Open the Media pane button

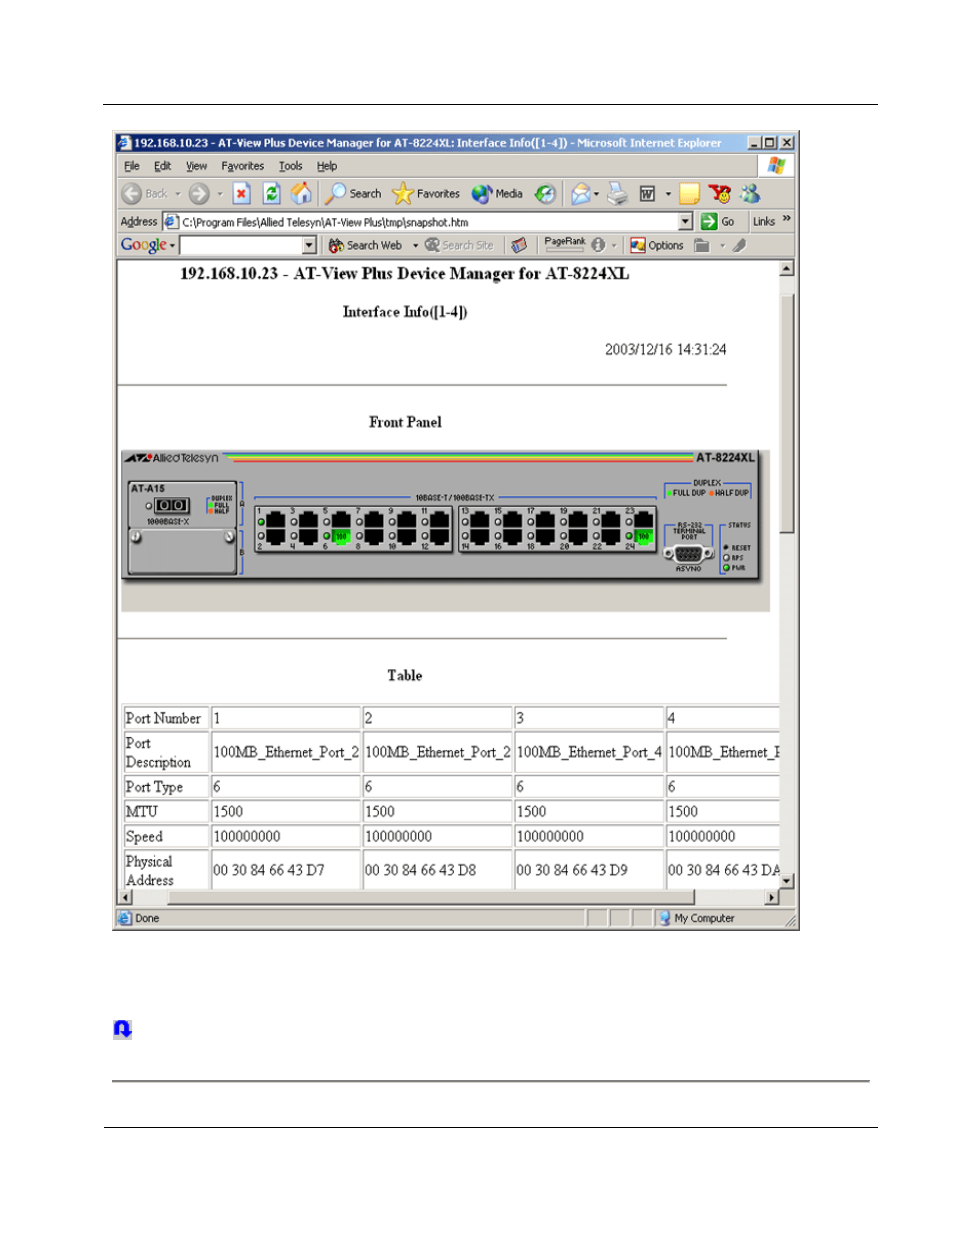point(497,194)
